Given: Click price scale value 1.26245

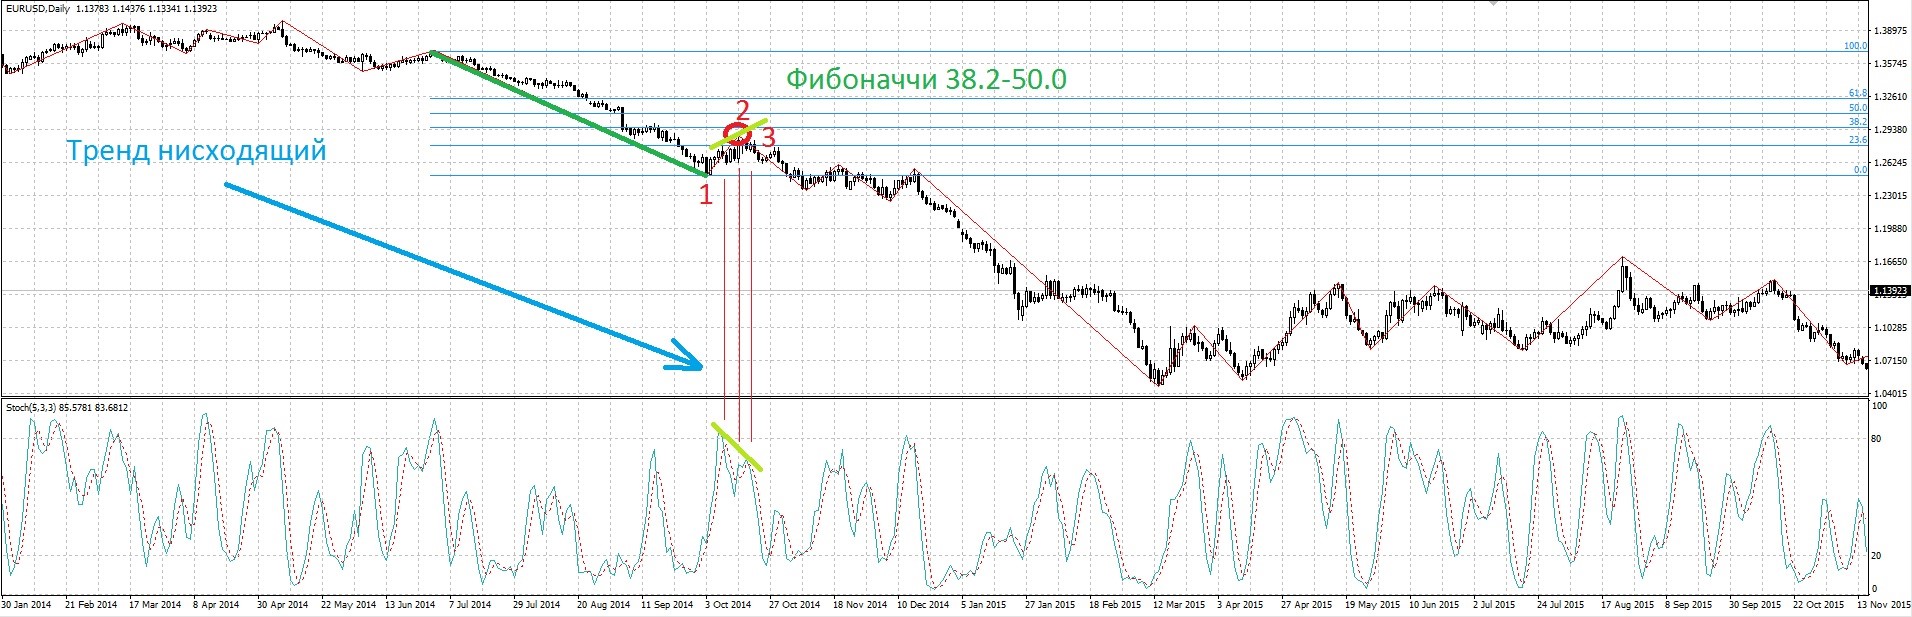Looking at the screenshot, I should (x=1890, y=163).
